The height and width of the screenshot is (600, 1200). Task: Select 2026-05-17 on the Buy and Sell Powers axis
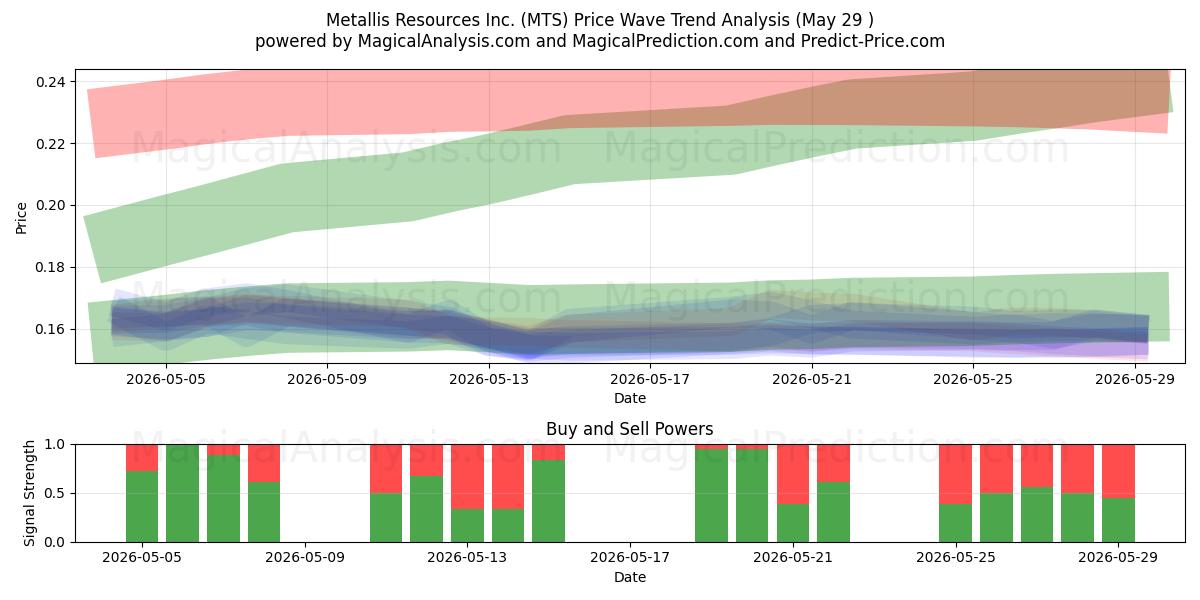click(x=631, y=558)
